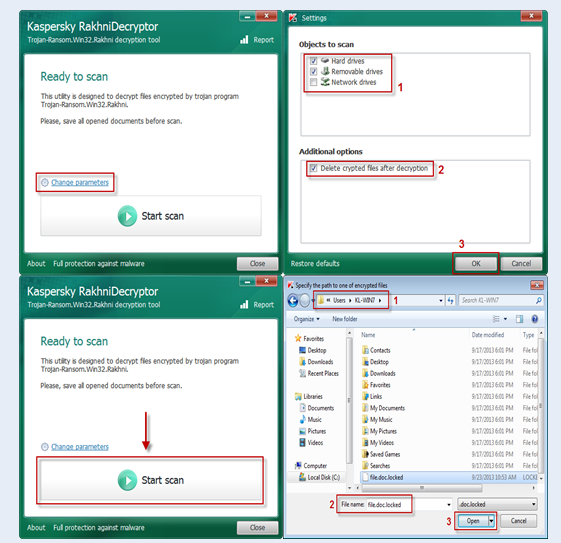Click Start scan in bottom RakhniDecryptor window
The height and width of the screenshot is (543, 561).
151,480
